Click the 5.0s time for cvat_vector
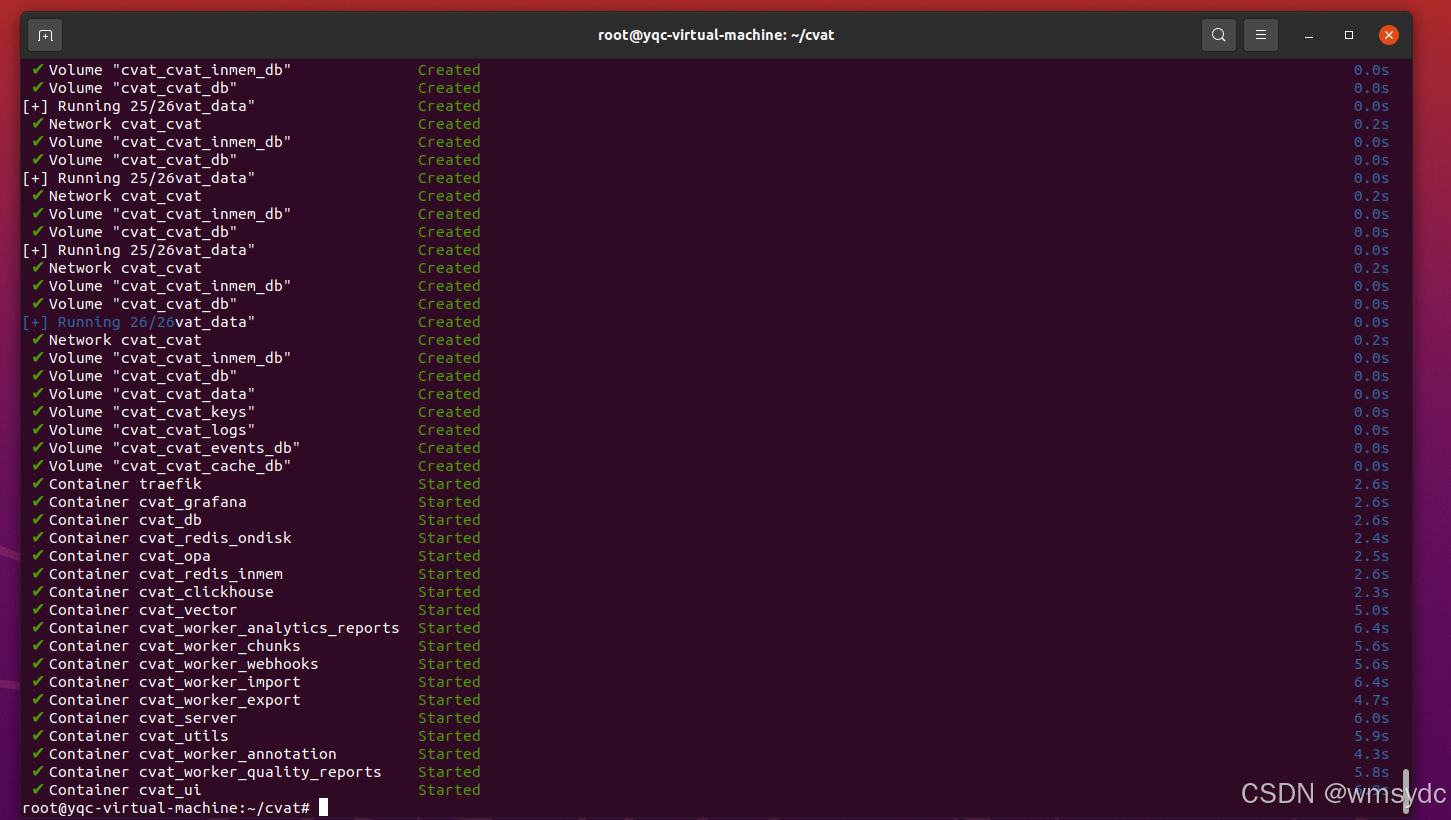The width and height of the screenshot is (1451, 820). (x=1371, y=610)
